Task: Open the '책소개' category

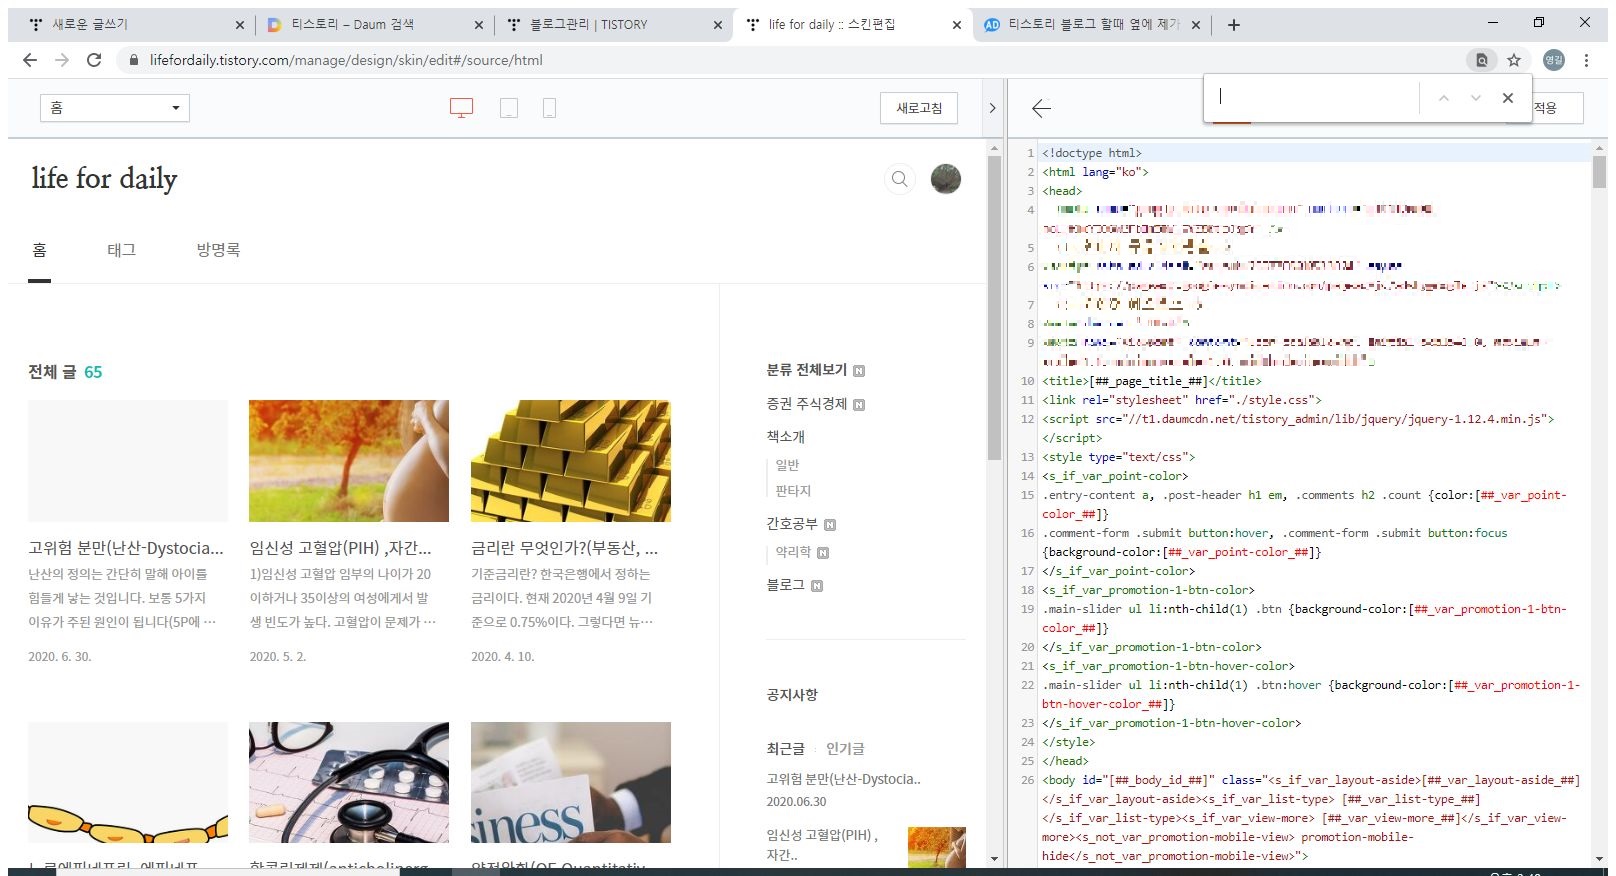Action: click(x=785, y=437)
